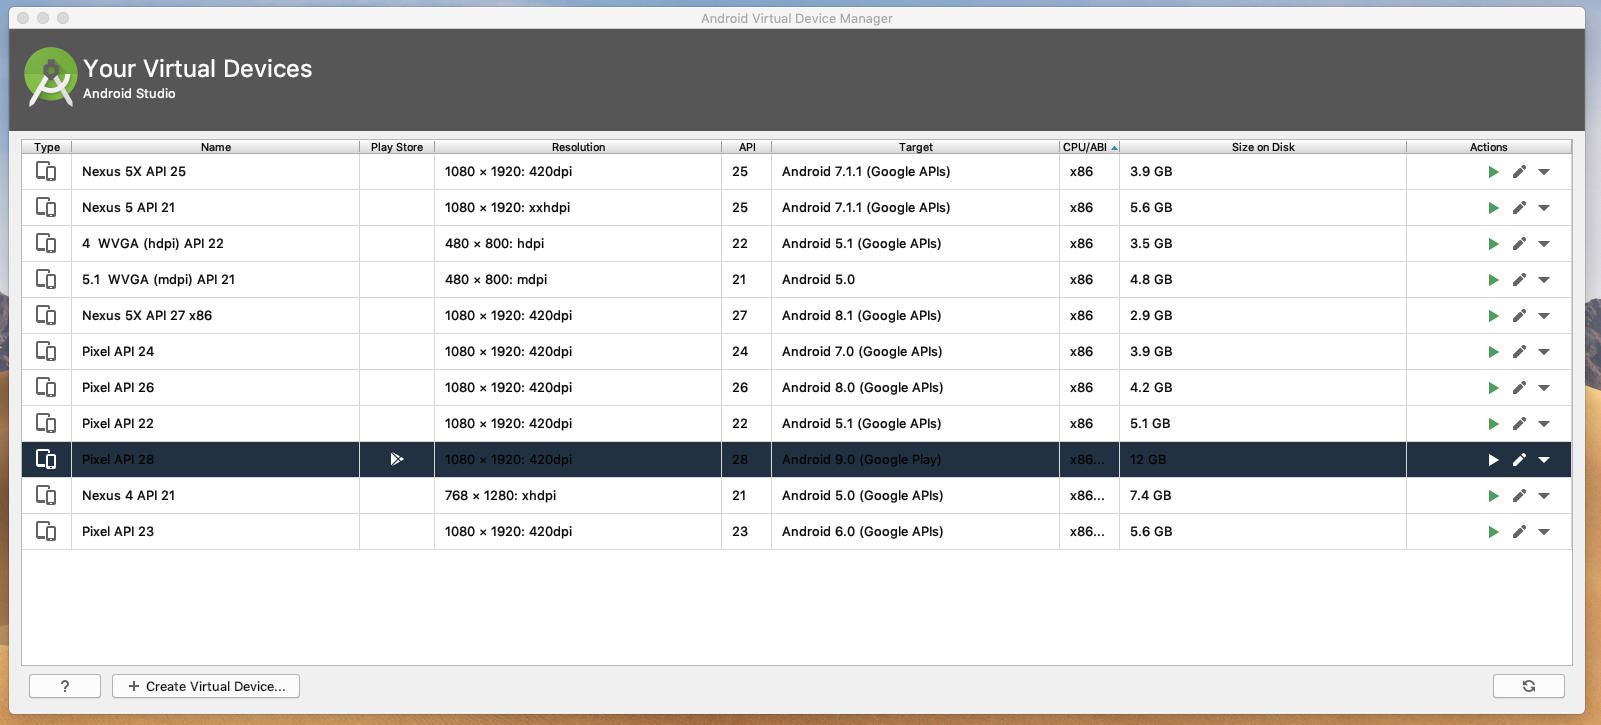Launch the Nexus 5X API 25 emulator
The image size is (1601, 725).
click(1493, 172)
